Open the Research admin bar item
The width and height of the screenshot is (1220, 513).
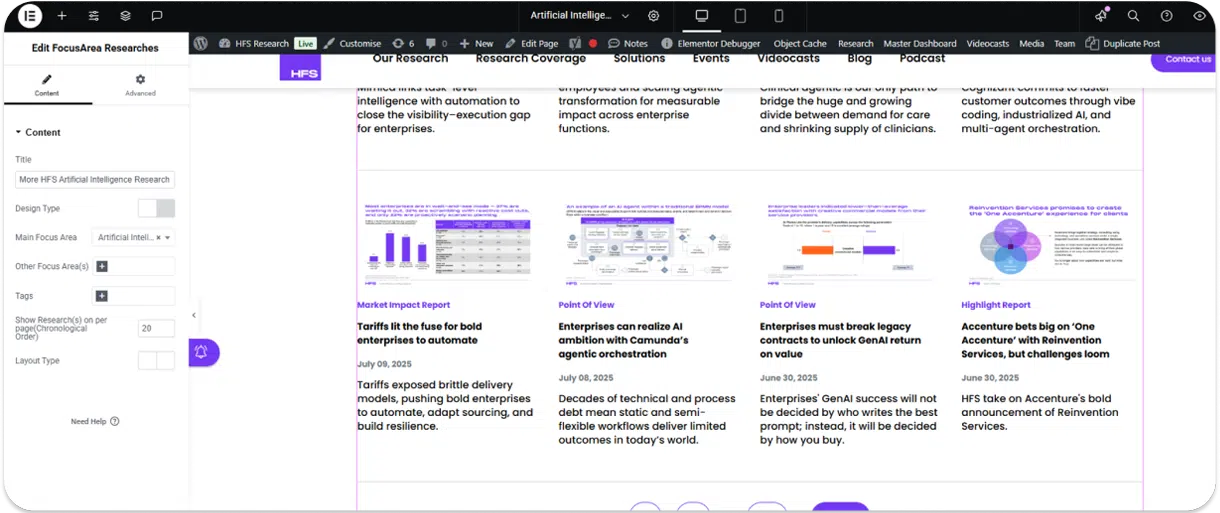(855, 43)
